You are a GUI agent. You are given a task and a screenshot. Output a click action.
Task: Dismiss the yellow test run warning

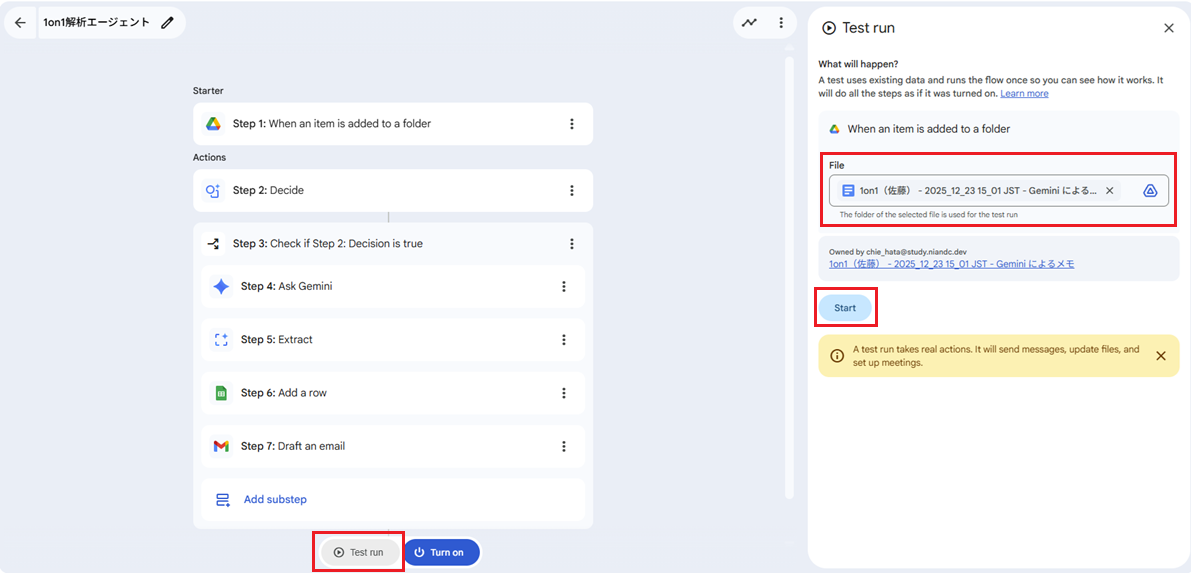tap(1160, 356)
